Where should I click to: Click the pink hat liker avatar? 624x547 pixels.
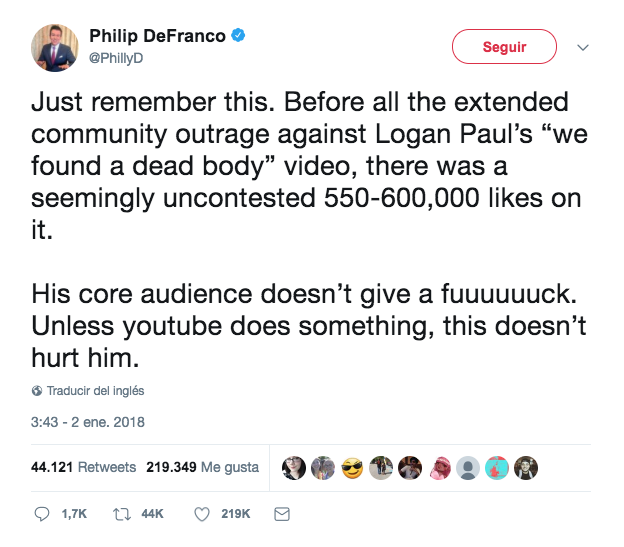click(438, 468)
